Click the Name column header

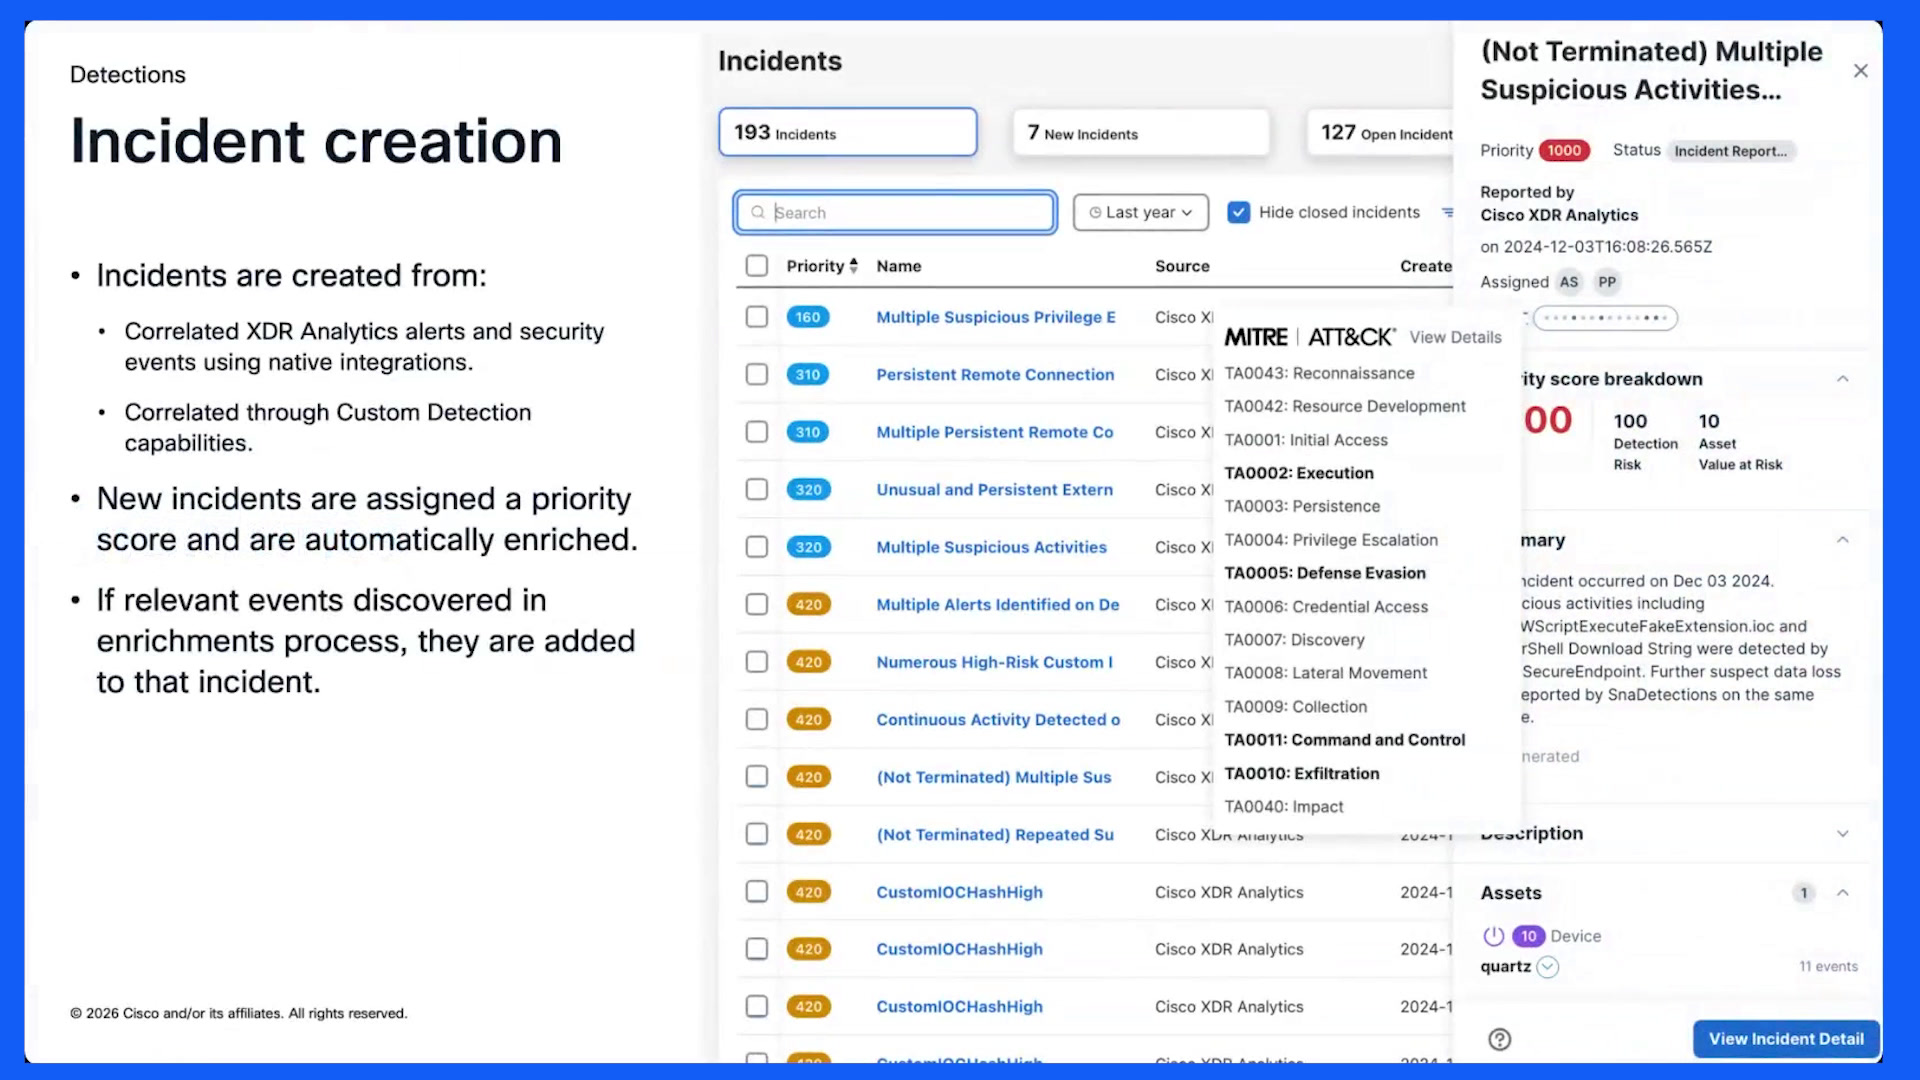(899, 266)
